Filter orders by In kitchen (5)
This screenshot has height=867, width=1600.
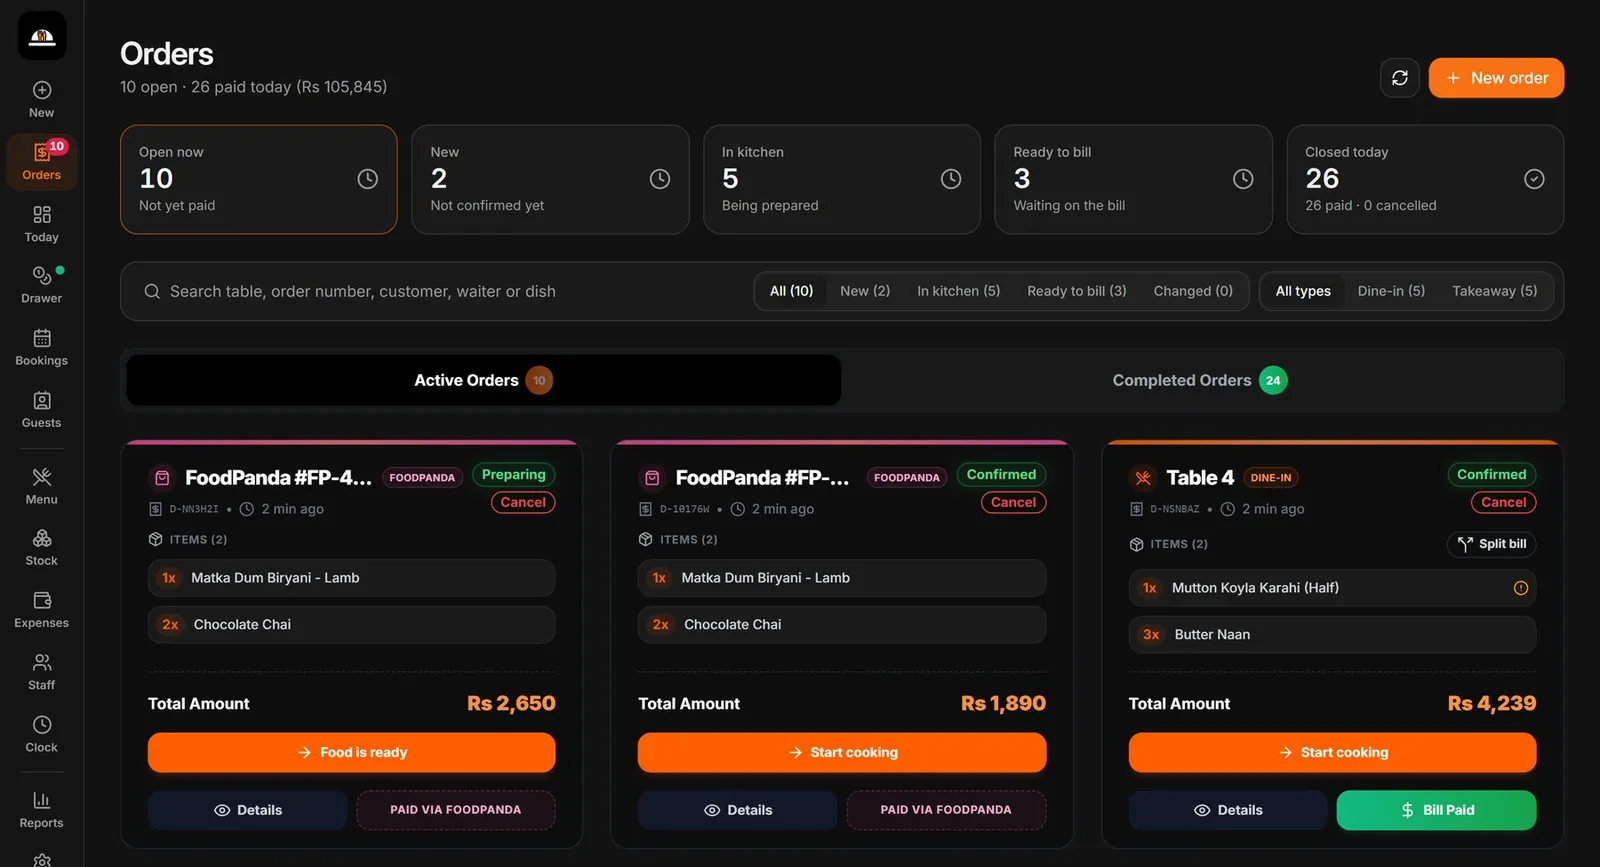[x=958, y=291]
